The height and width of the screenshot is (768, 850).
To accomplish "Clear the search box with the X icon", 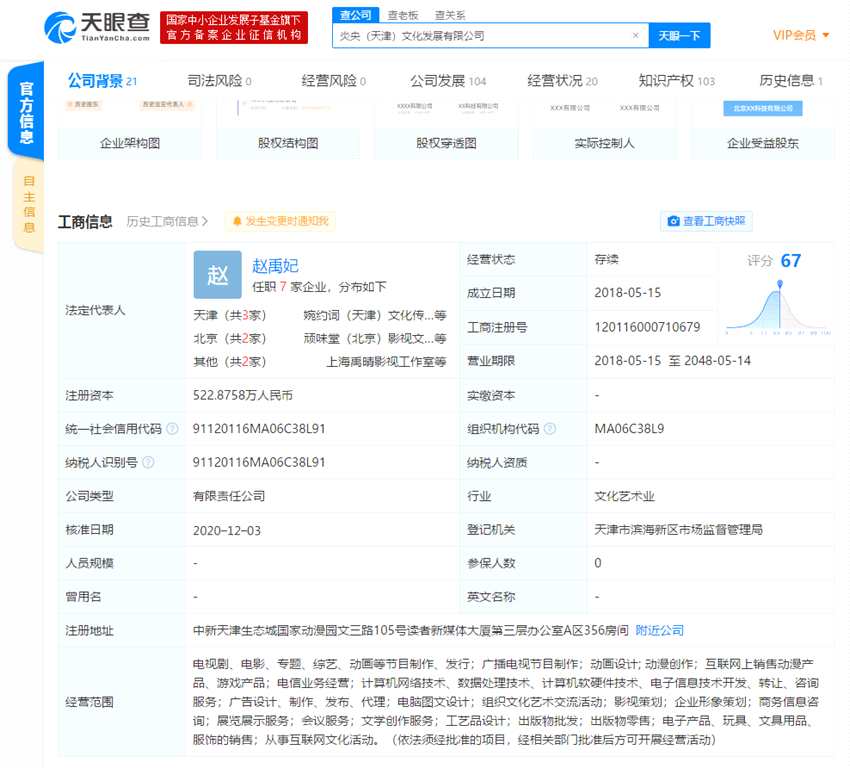I will coord(635,36).
